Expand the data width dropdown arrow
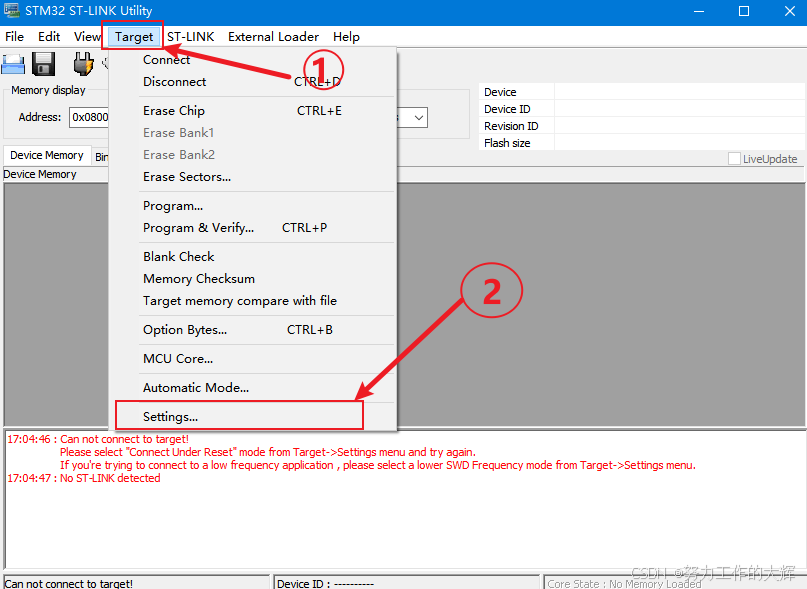This screenshot has height=589, width=807. (x=419, y=118)
